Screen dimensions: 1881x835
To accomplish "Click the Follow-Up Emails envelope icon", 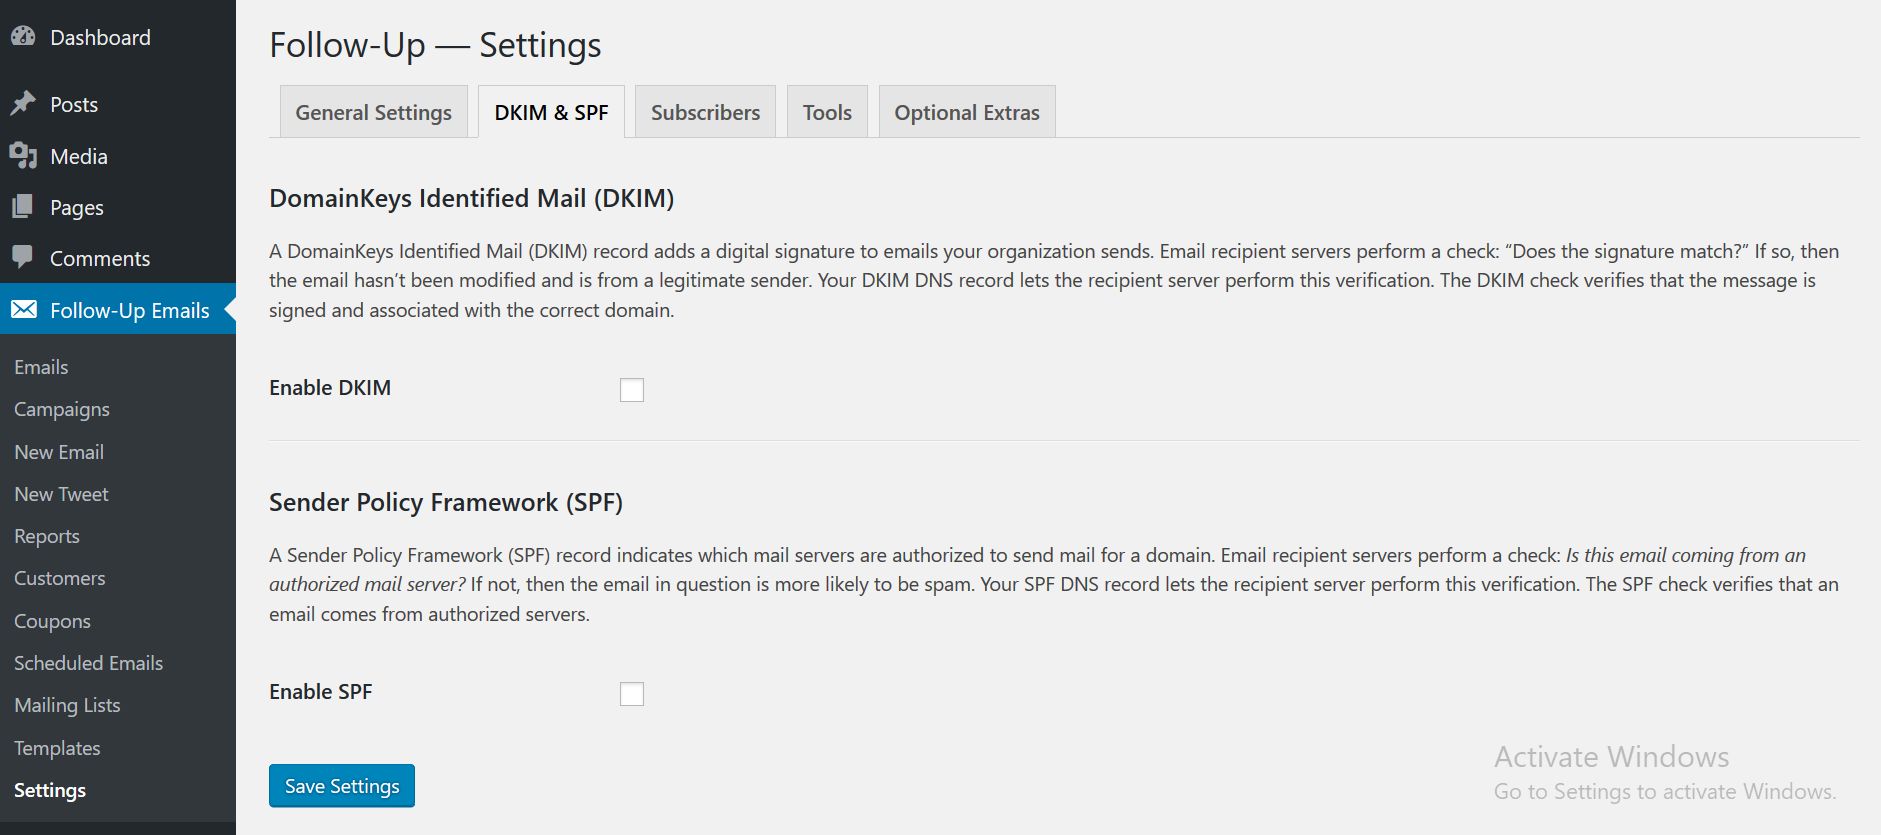I will (x=24, y=310).
